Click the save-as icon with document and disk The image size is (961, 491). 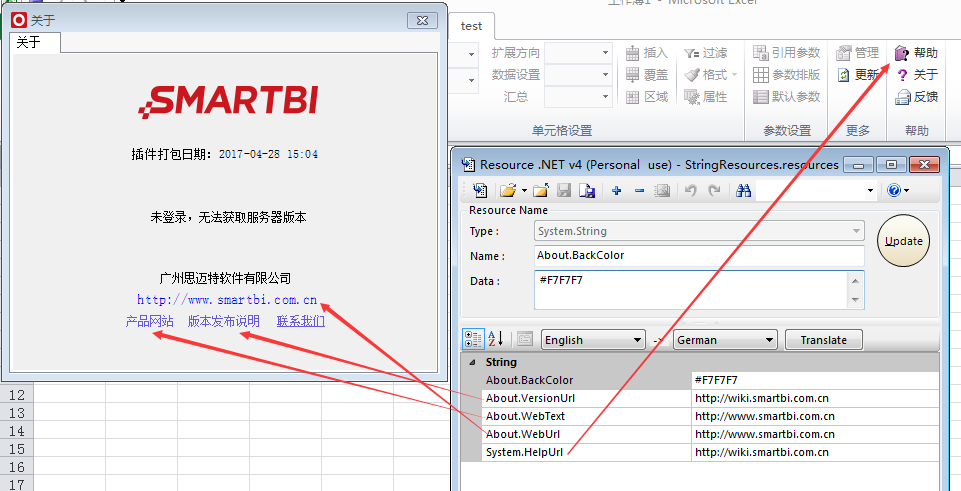coord(587,191)
